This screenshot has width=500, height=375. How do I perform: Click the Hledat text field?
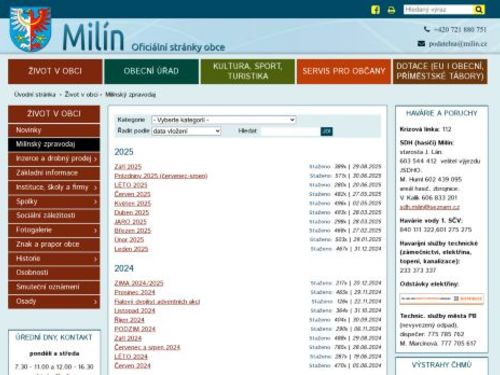tap(290, 131)
